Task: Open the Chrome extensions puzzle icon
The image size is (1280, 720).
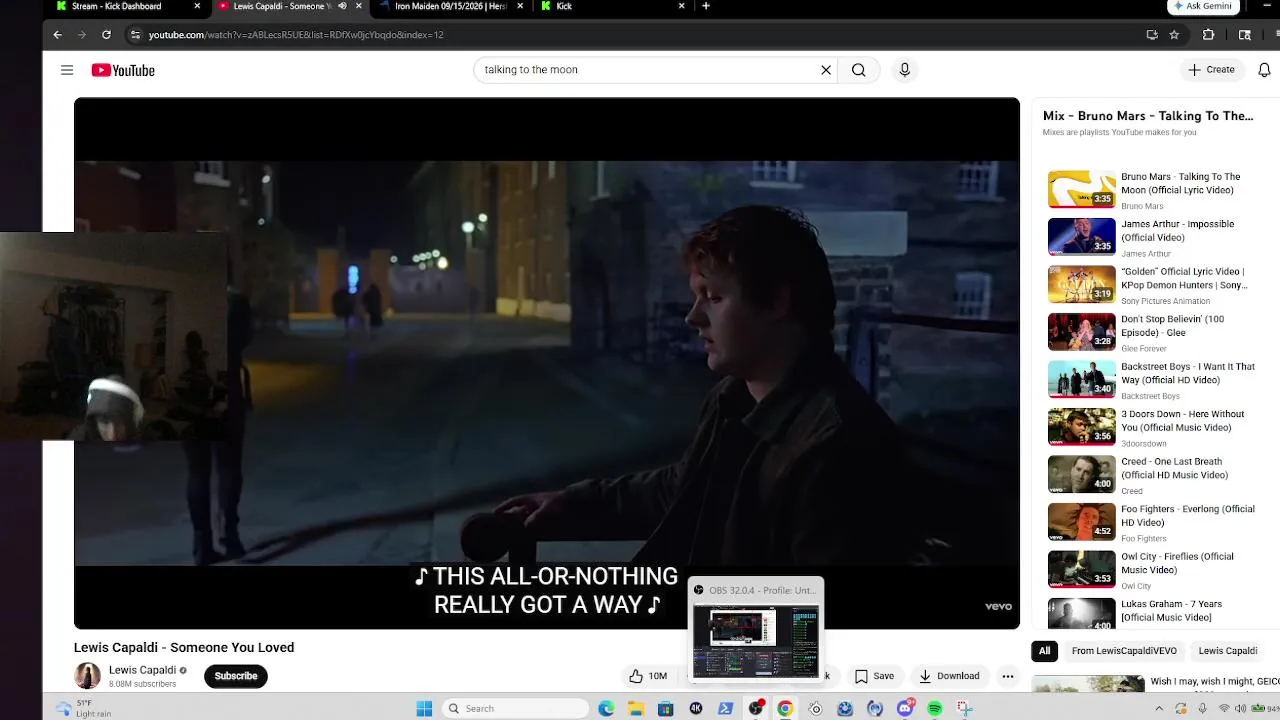Action: pyautogui.click(x=1208, y=34)
